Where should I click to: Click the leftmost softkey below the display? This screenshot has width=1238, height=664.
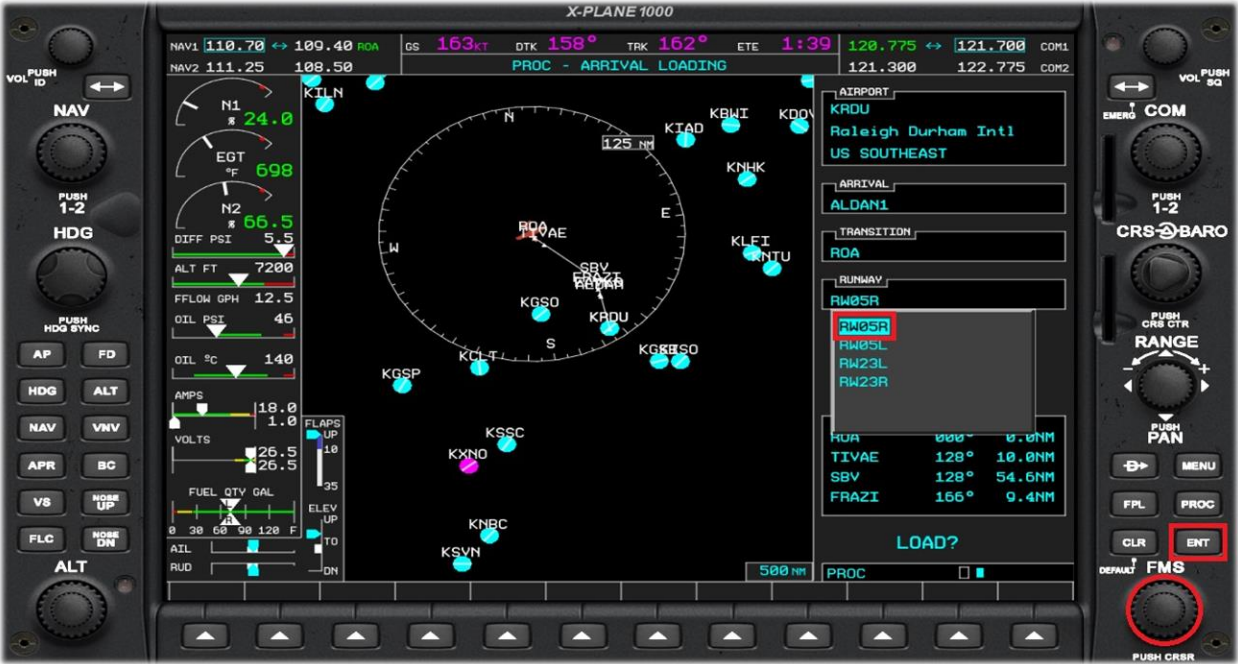[x=204, y=635]
